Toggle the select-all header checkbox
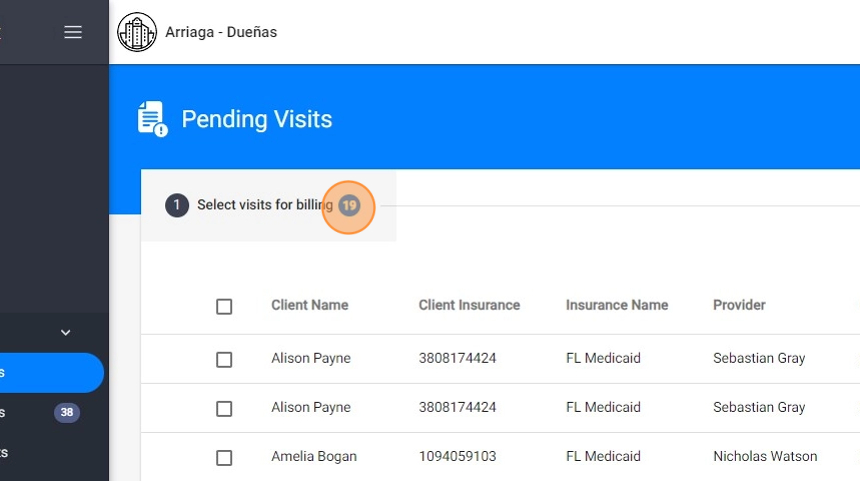 coord(224,306)
